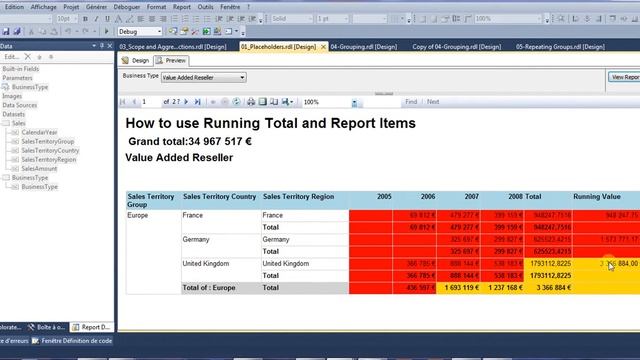Select the SalesAmount field
Screen dimensions: 640x360
39,169
